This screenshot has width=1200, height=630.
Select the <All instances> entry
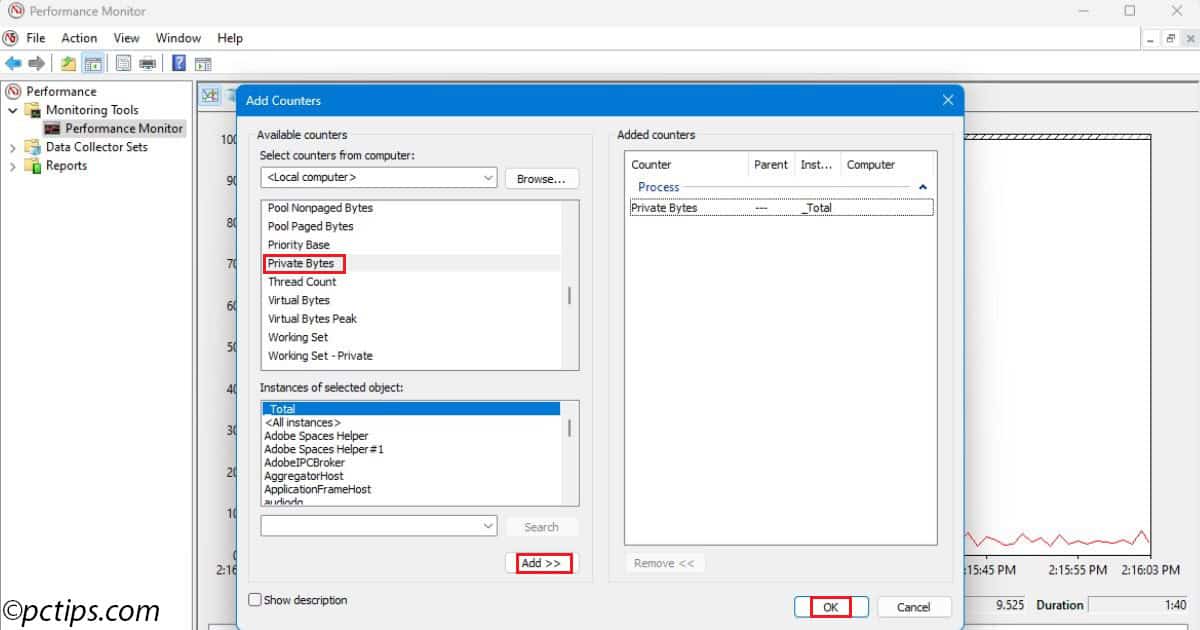302,423
